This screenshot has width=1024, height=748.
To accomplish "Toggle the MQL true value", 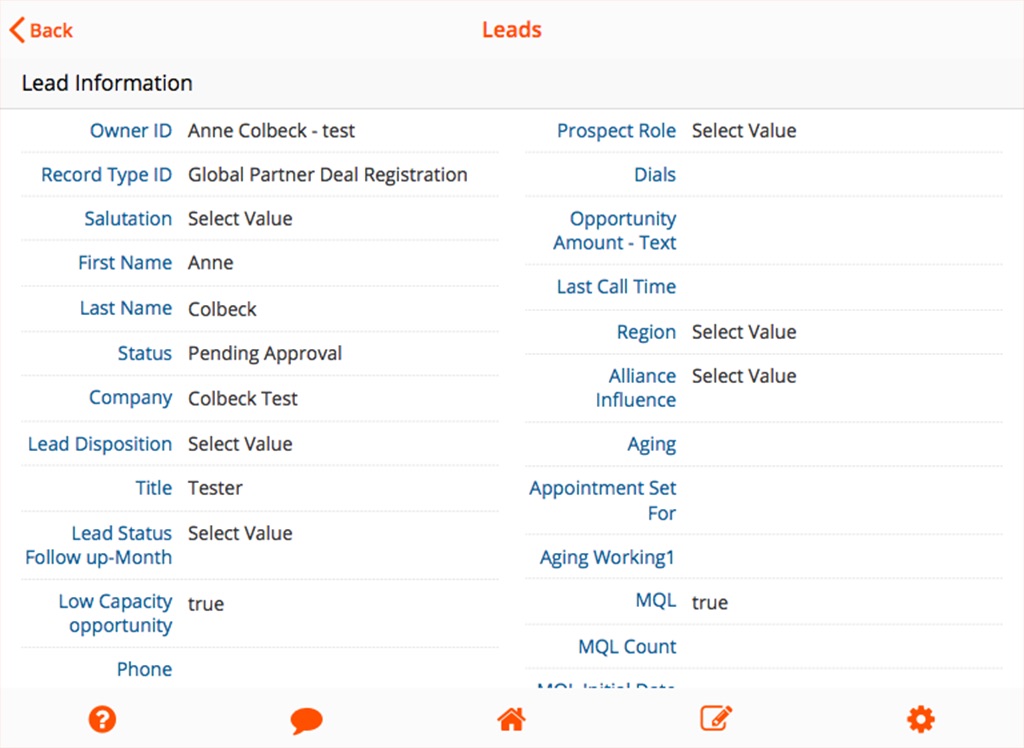I will pyautogui.click(x=710, y=603).
